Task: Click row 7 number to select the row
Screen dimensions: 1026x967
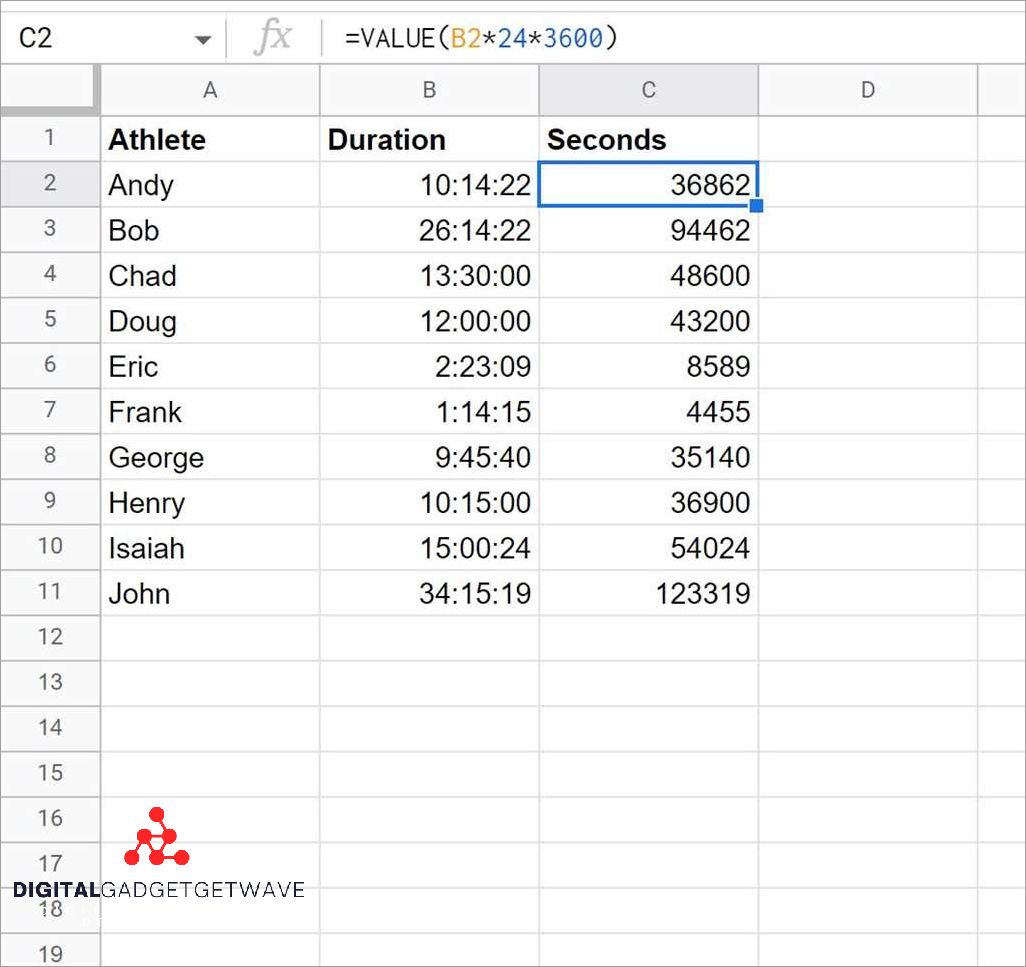Action: [50, 411]
